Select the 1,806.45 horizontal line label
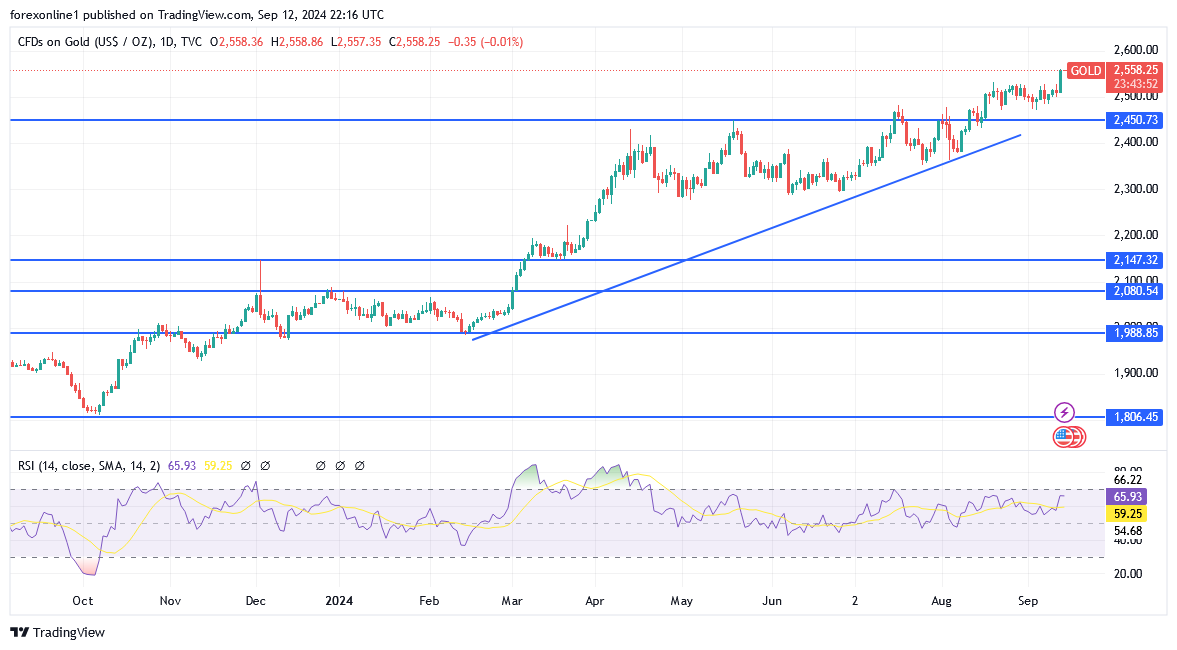1177x650 pixels. (1135, 417)
